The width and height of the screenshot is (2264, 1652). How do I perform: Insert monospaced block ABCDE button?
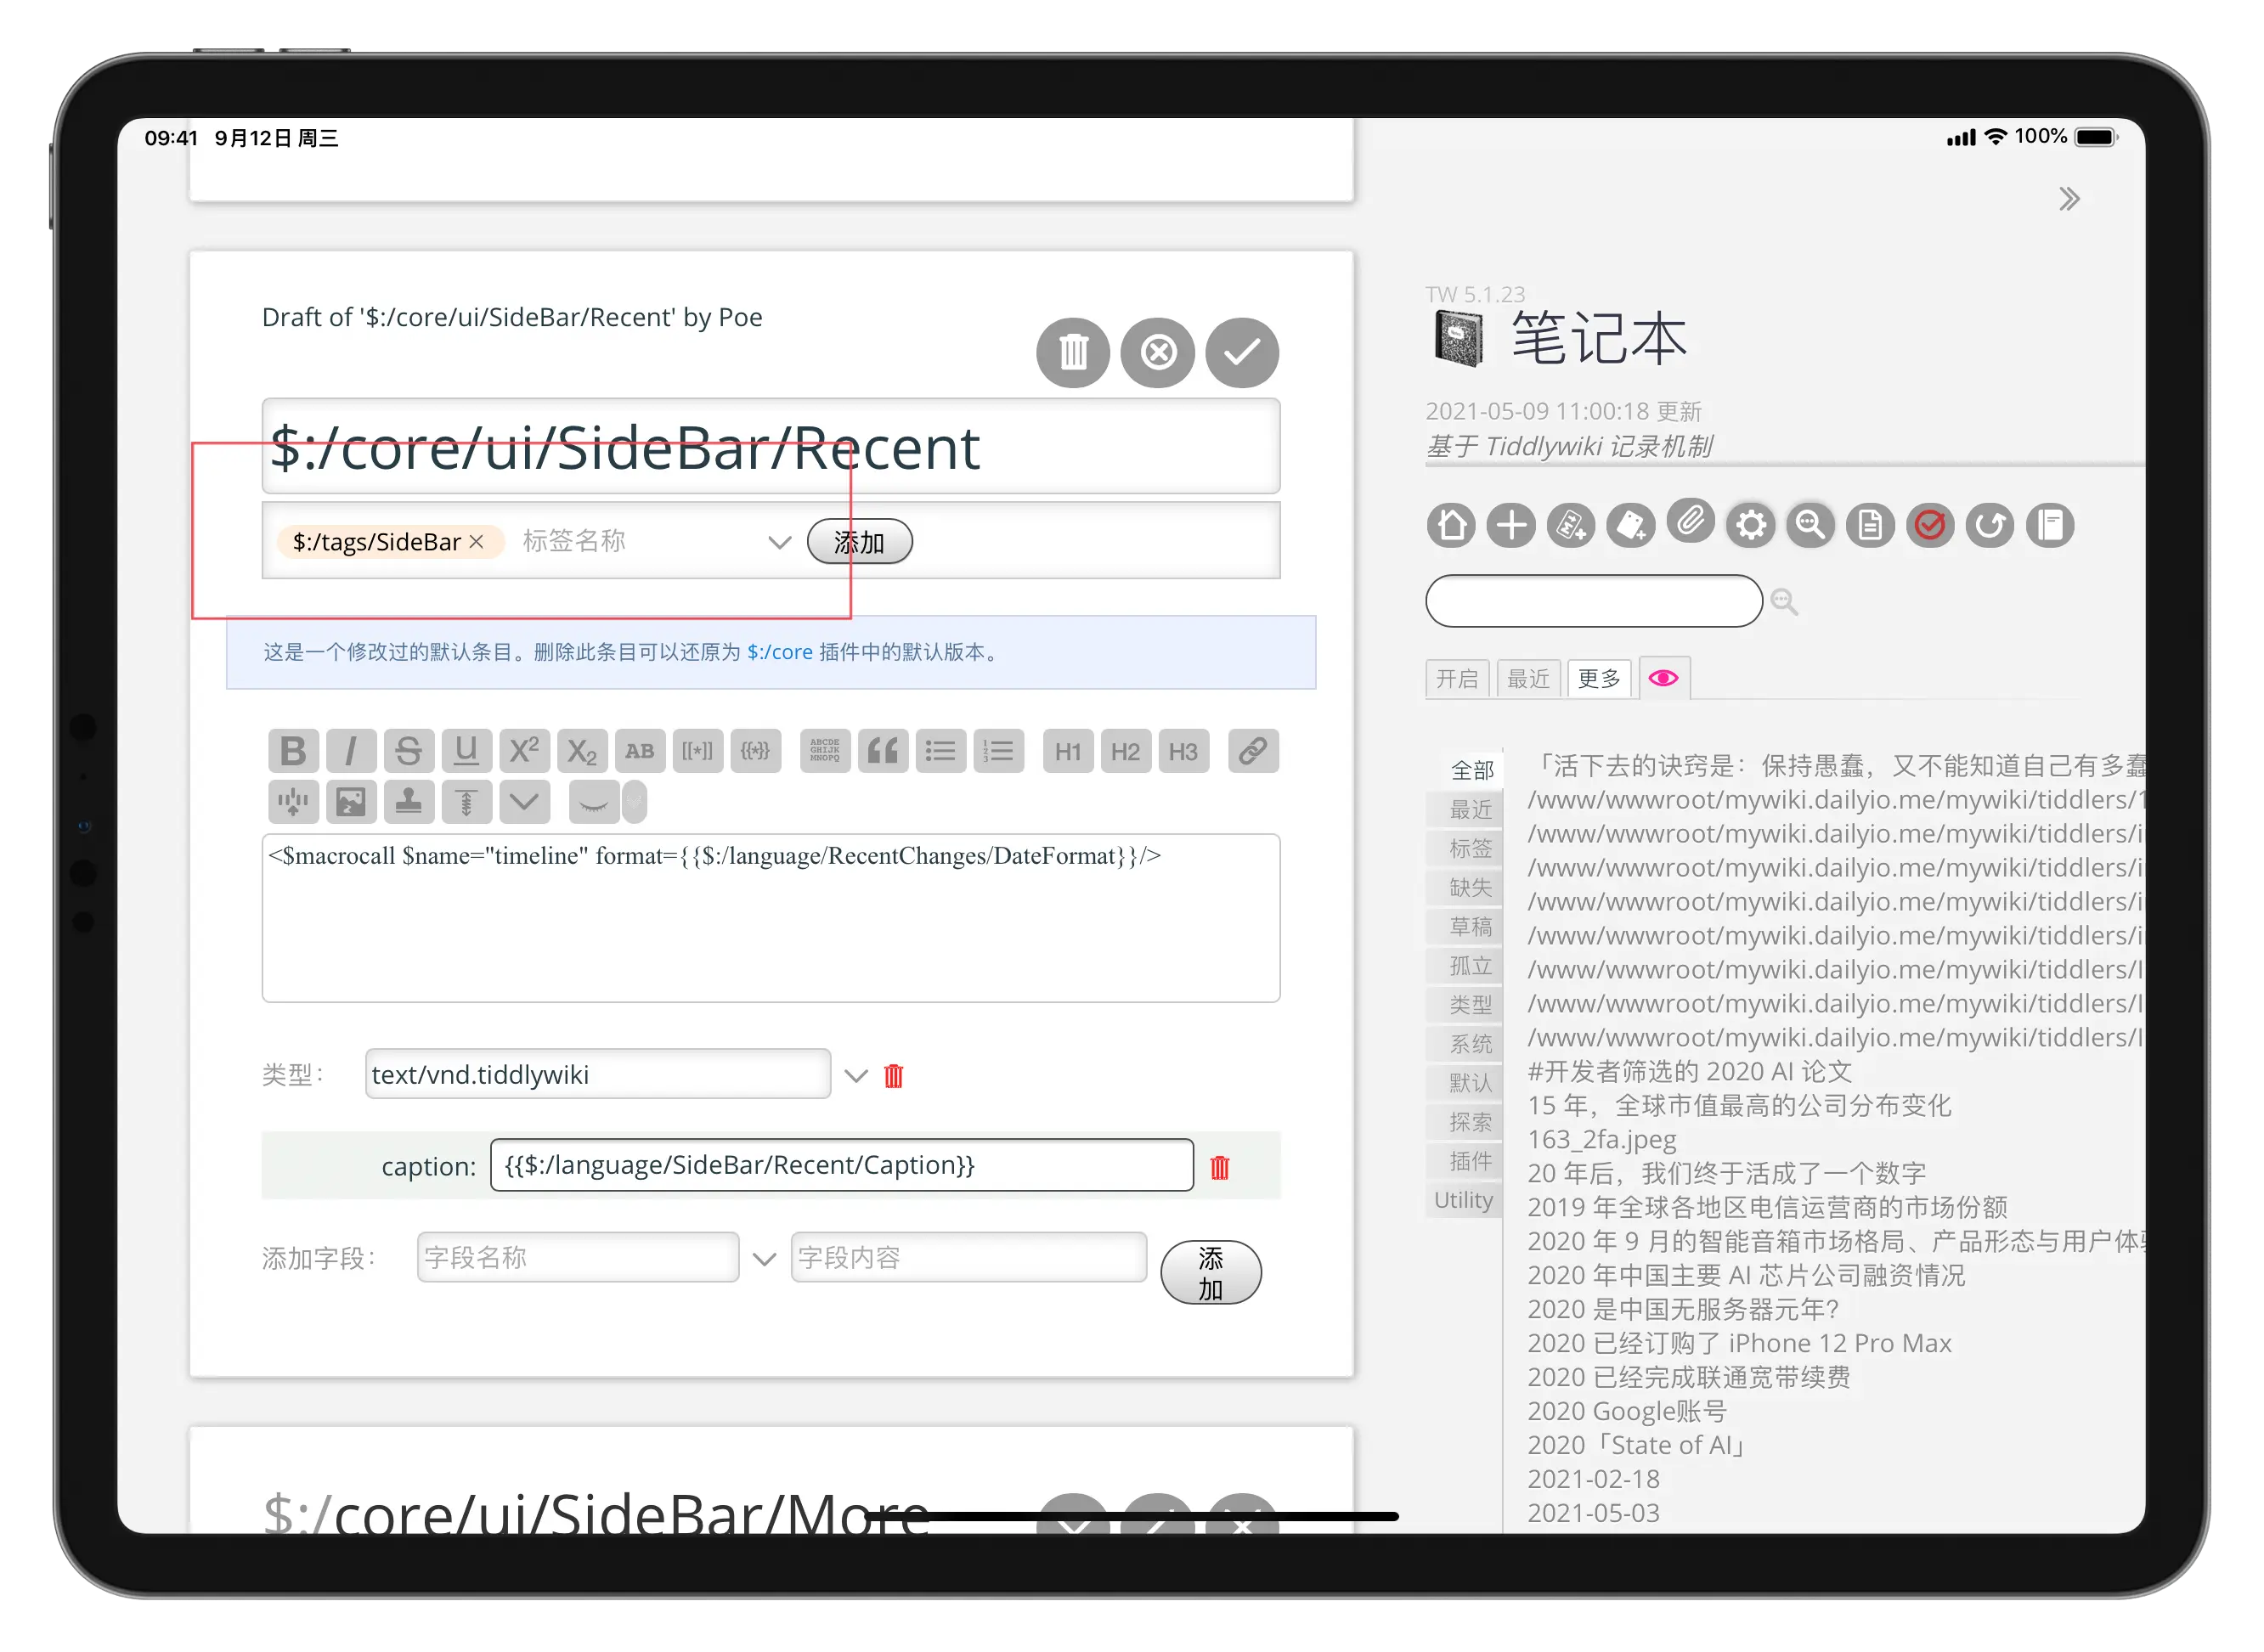[825, 751]
